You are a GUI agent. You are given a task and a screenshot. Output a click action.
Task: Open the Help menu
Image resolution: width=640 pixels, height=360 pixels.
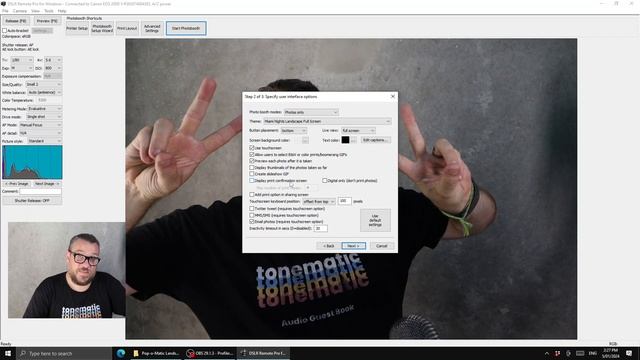[x=62, y=11]
